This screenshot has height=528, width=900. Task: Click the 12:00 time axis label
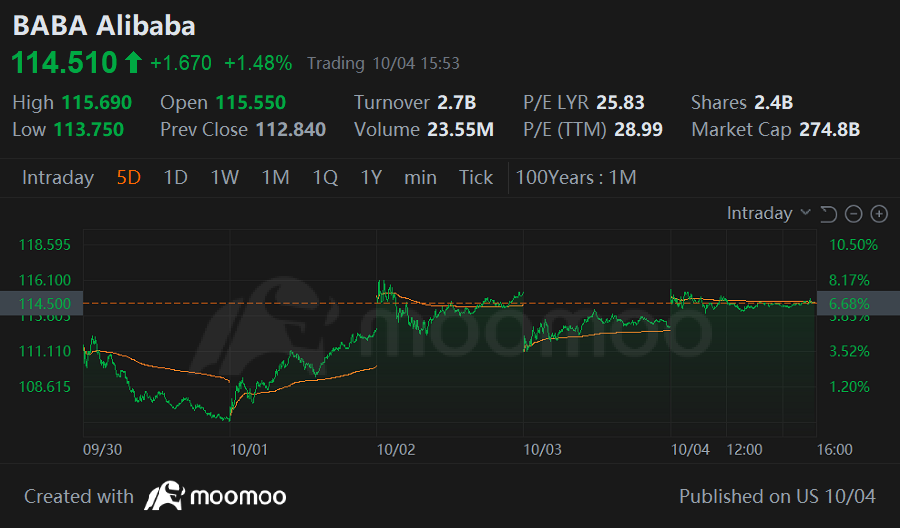pos(744,449)
